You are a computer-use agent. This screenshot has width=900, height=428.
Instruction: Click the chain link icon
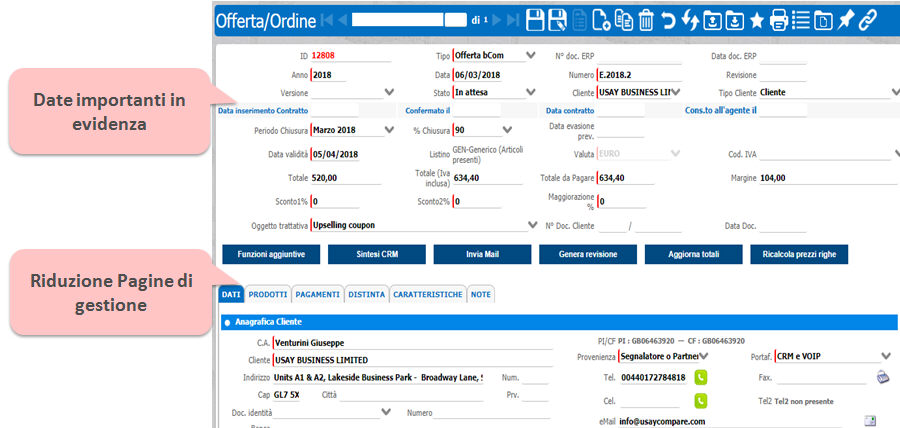868,19
